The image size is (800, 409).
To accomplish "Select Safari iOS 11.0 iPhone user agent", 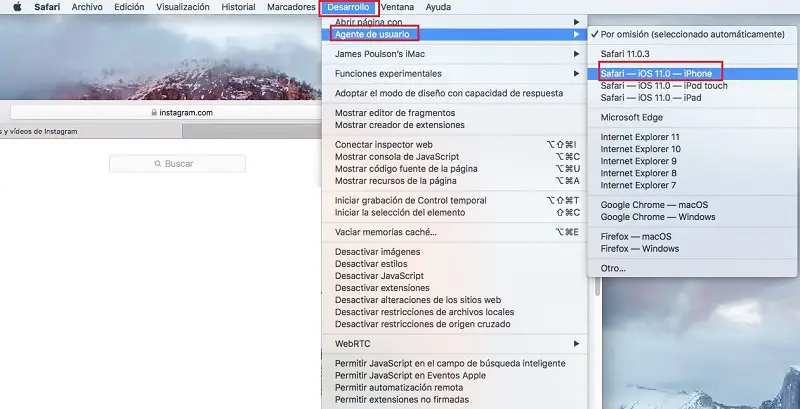I will point(692,74).
